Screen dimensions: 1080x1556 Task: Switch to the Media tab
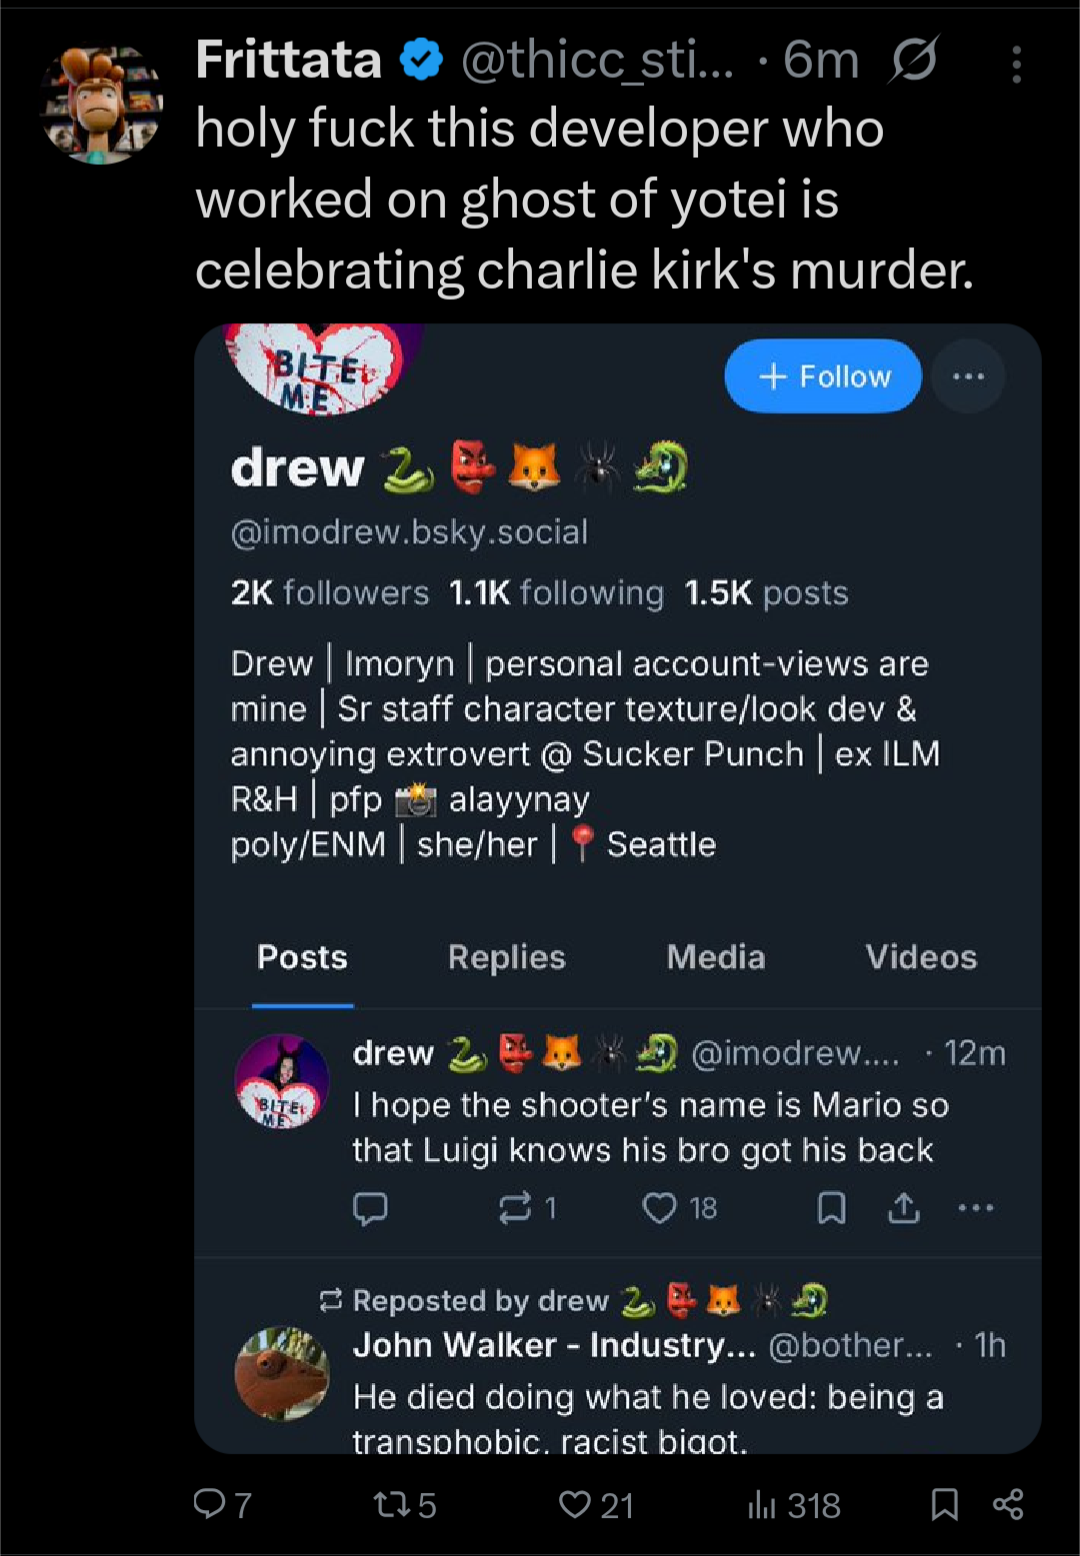(716, 957)
